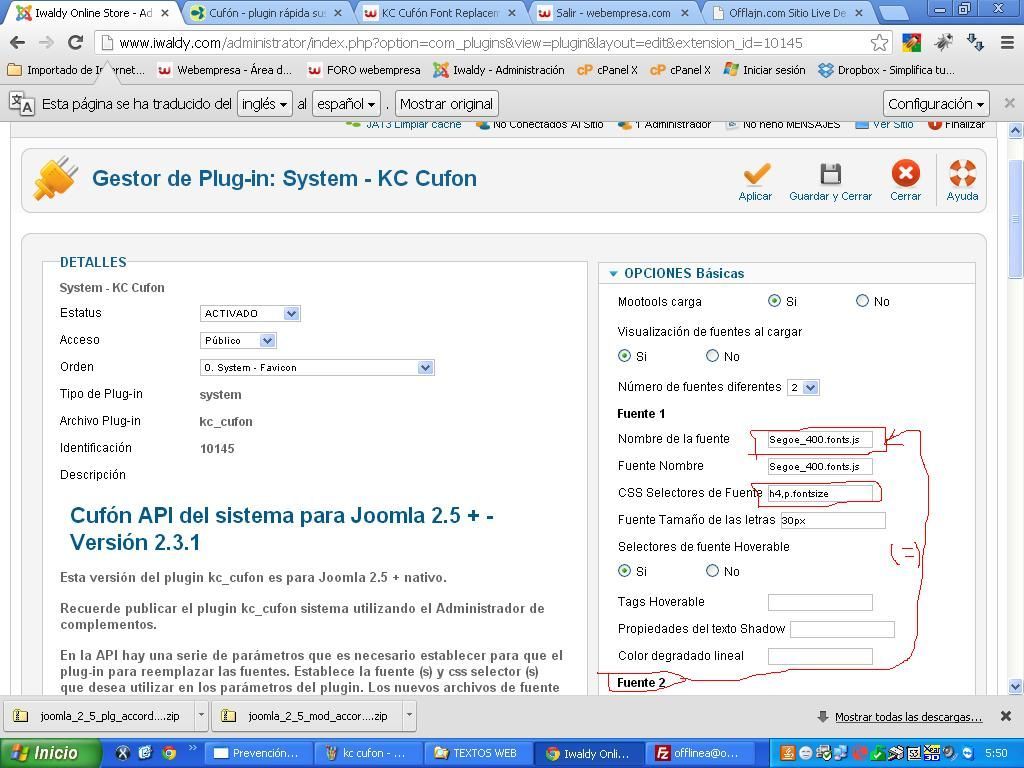Open FileZilla offlinea taskbar item
This screenshot has width=1024, height=768.
pos(699,753)
